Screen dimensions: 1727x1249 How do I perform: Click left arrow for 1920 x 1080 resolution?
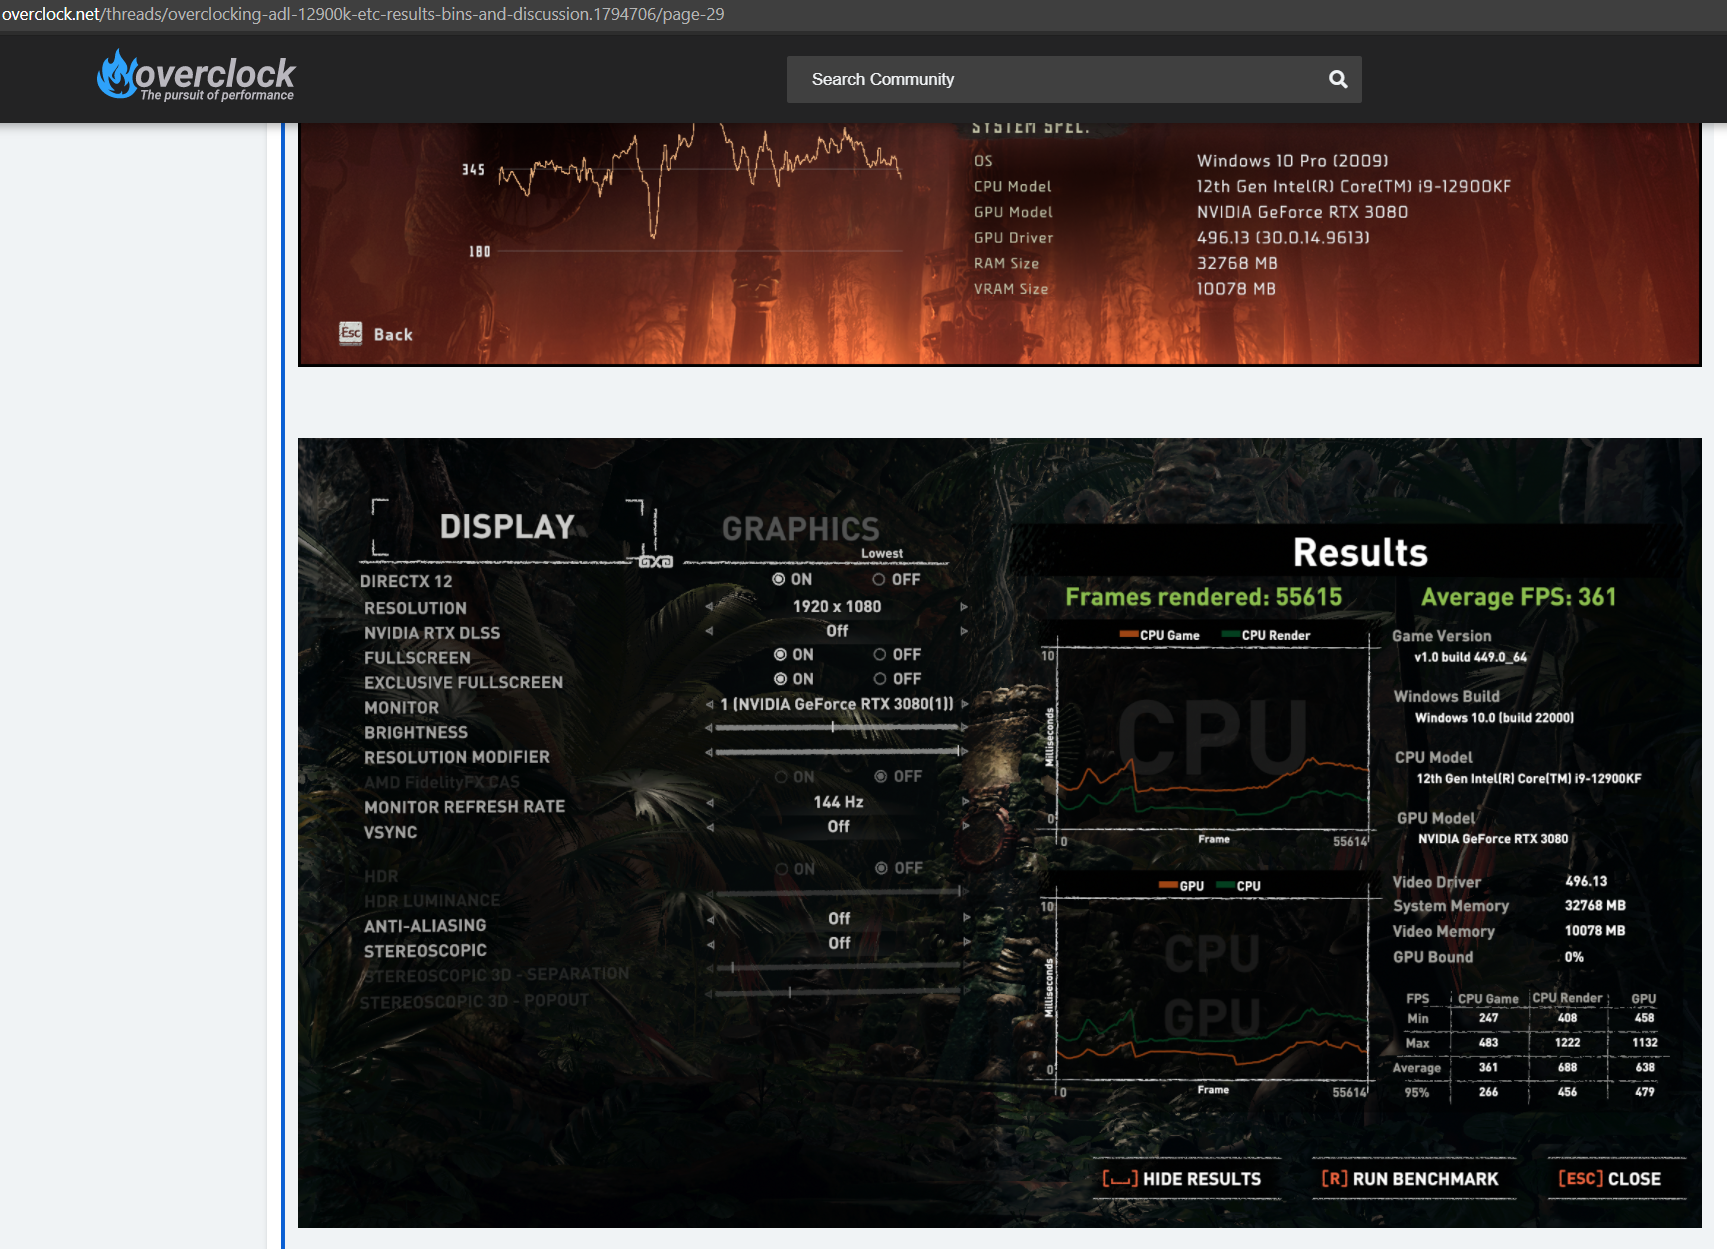pyautogui.click(x=709, y=607)
